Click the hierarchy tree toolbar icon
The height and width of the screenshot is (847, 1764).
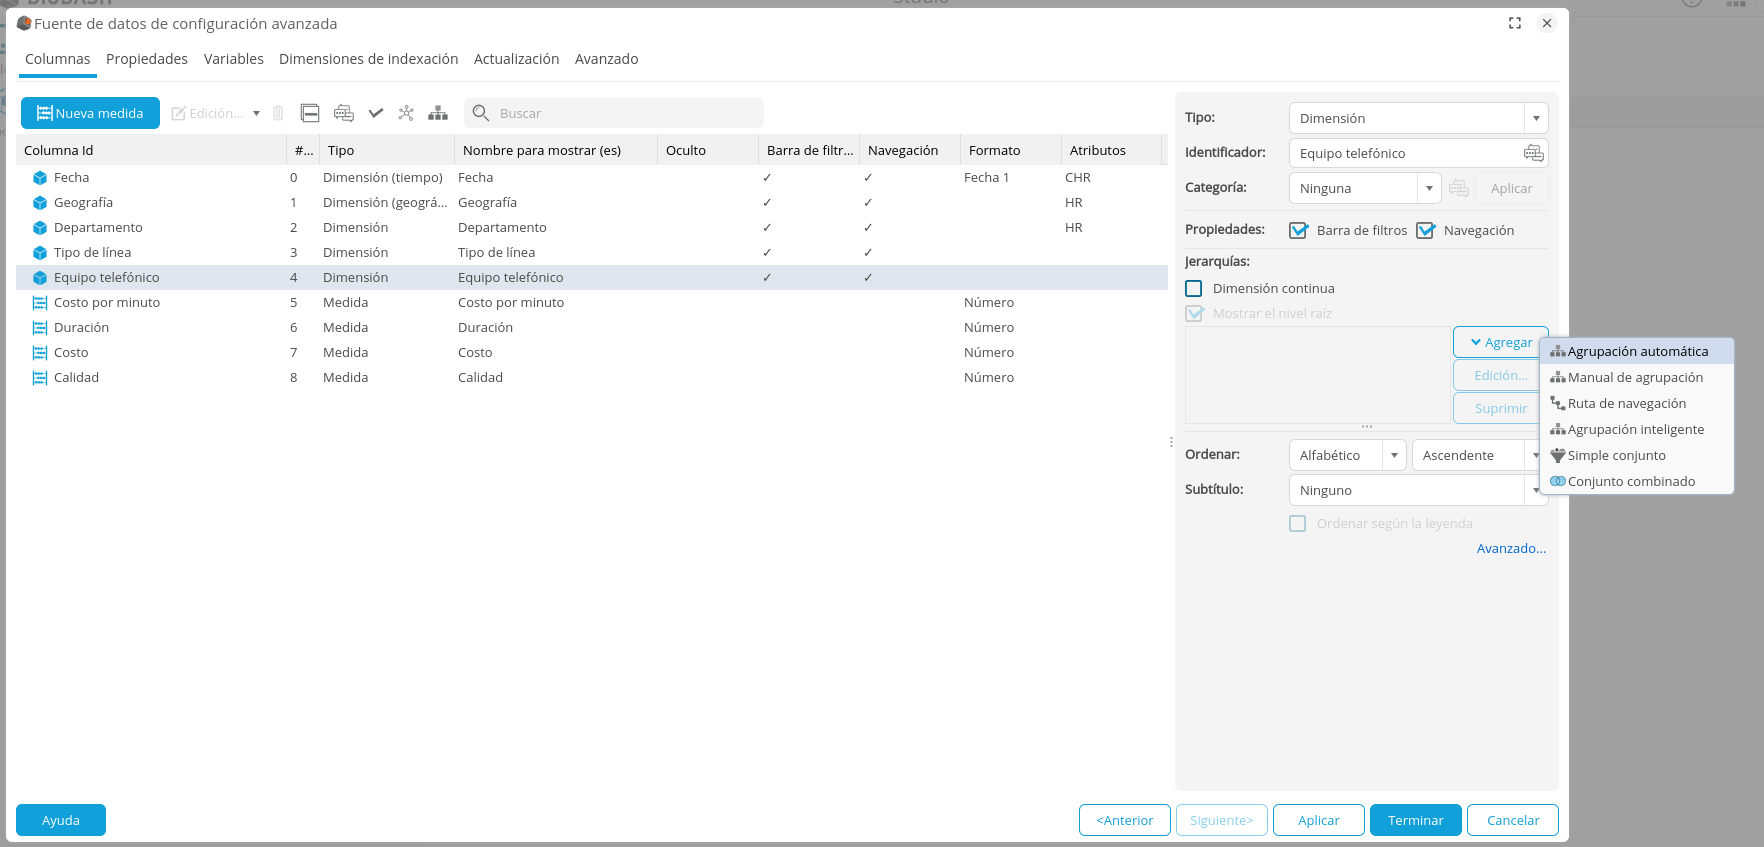coord(438,113)
